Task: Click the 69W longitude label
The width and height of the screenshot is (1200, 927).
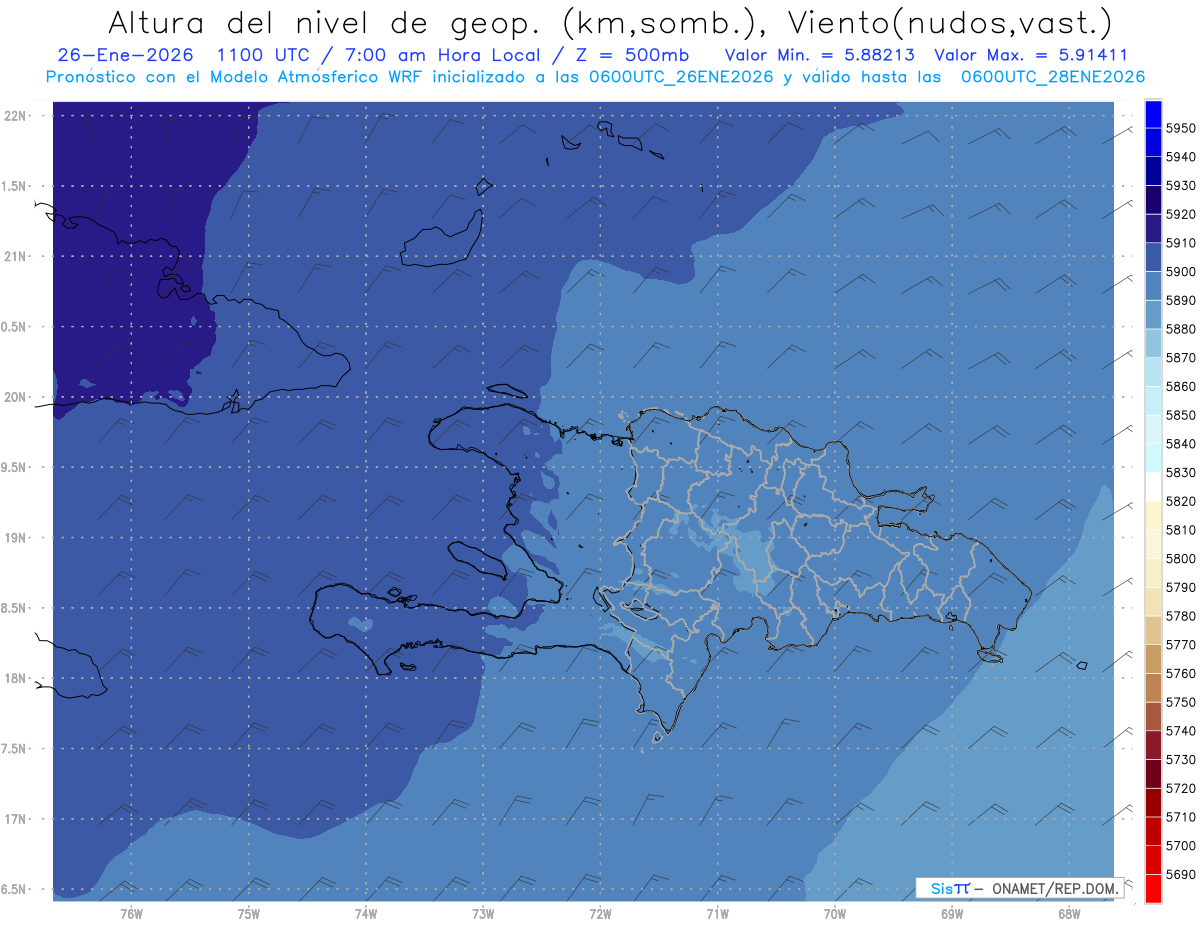Action: tap(952, 915)
